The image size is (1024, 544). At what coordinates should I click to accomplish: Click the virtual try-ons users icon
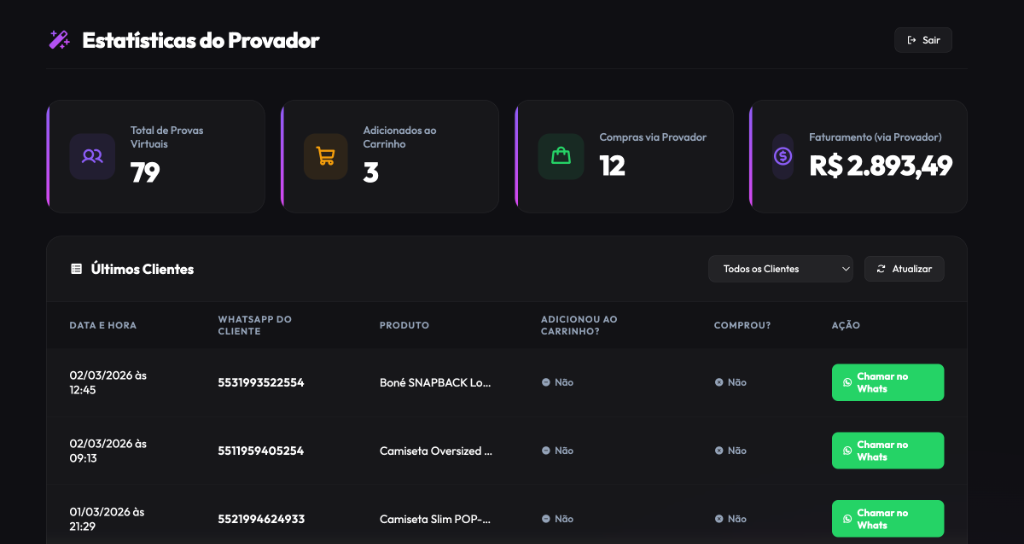92,156
